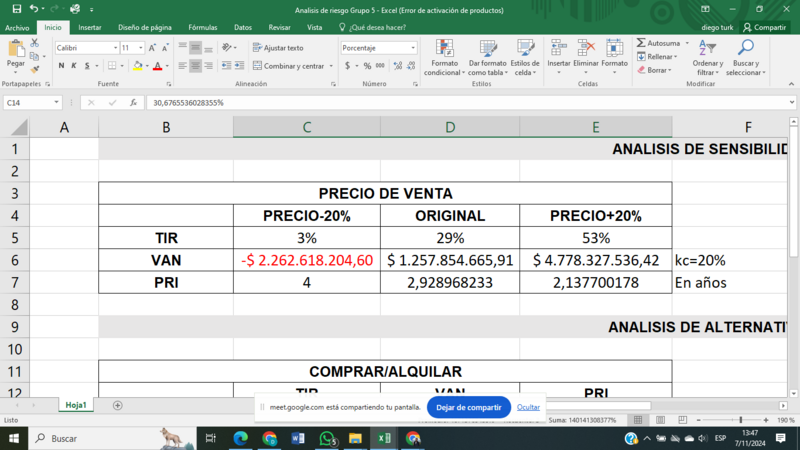Toggle italic K formatting
Screen dimensions: 800x450
tap(74, 66)
